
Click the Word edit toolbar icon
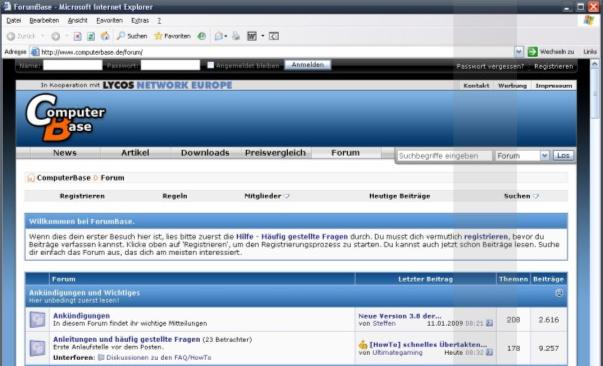pos(252,36)
